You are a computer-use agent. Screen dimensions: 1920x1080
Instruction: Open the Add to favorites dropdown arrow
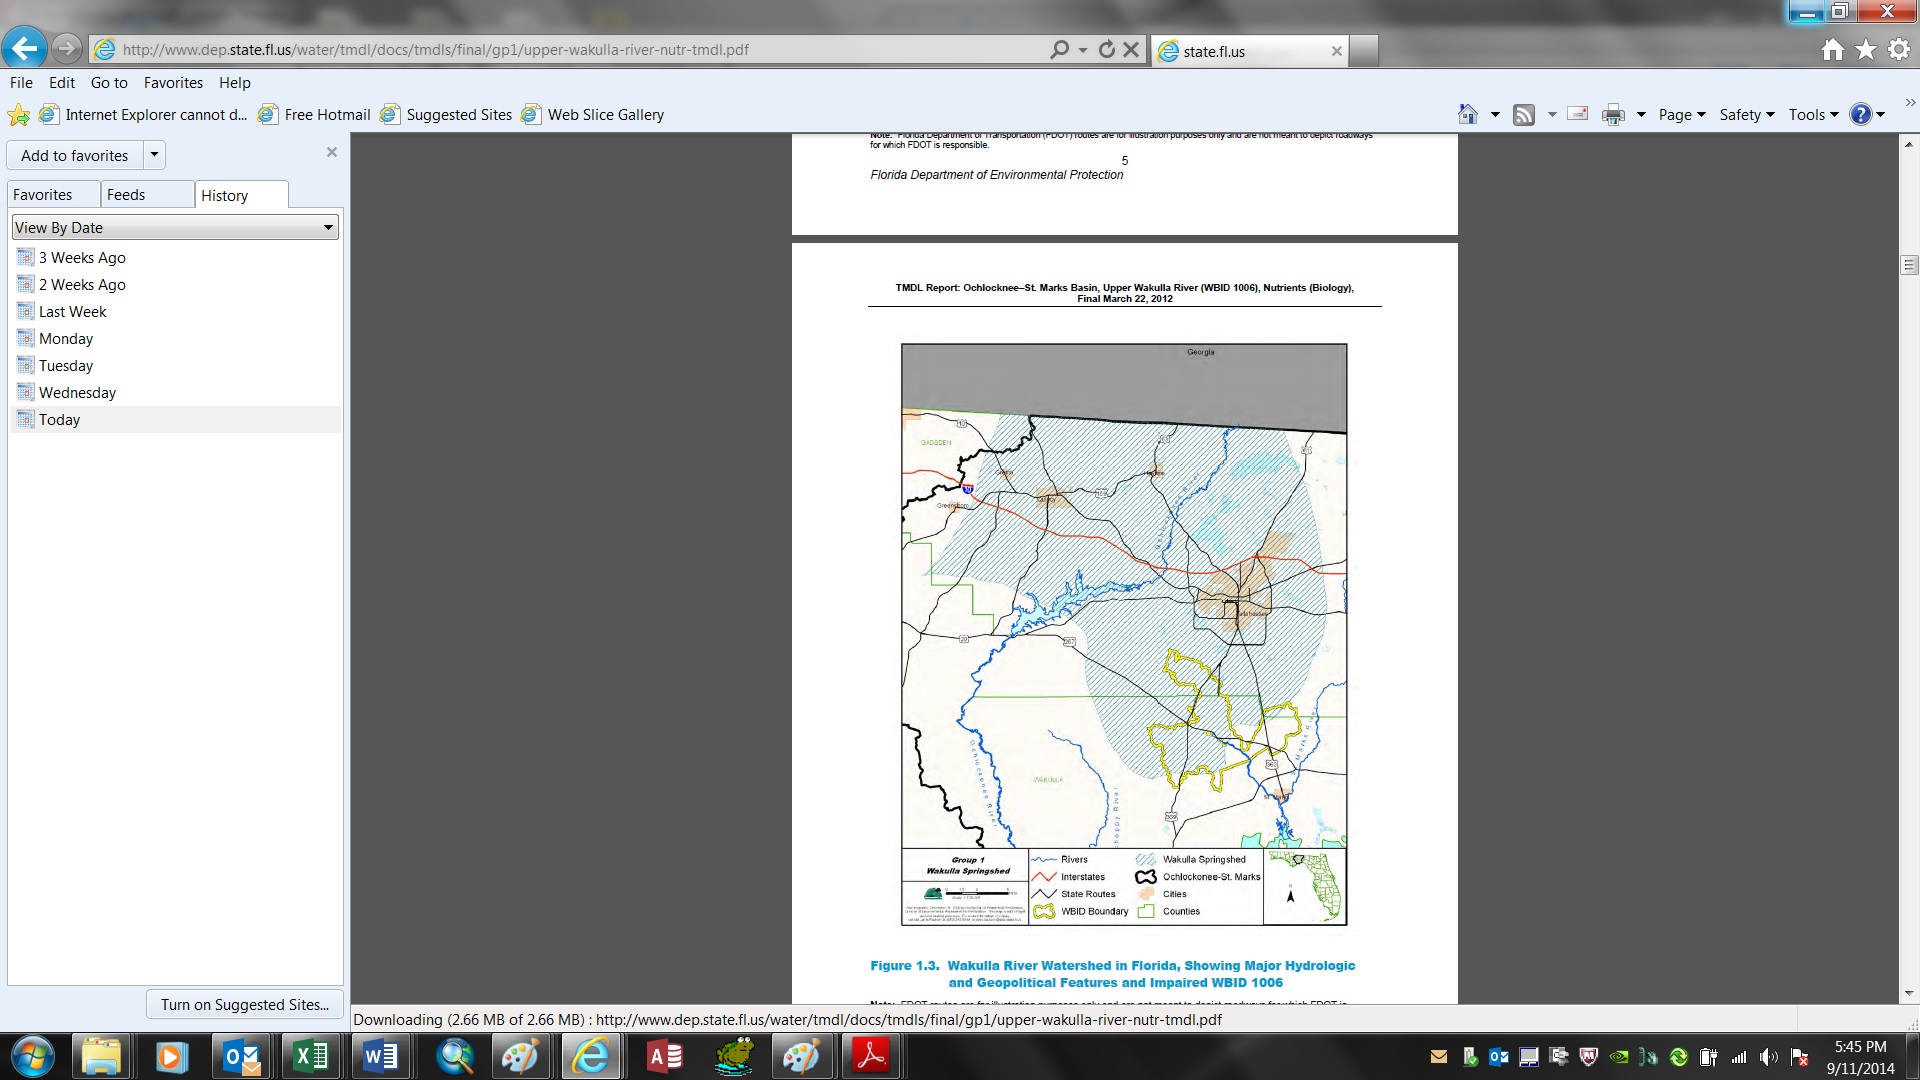point(154,155)
